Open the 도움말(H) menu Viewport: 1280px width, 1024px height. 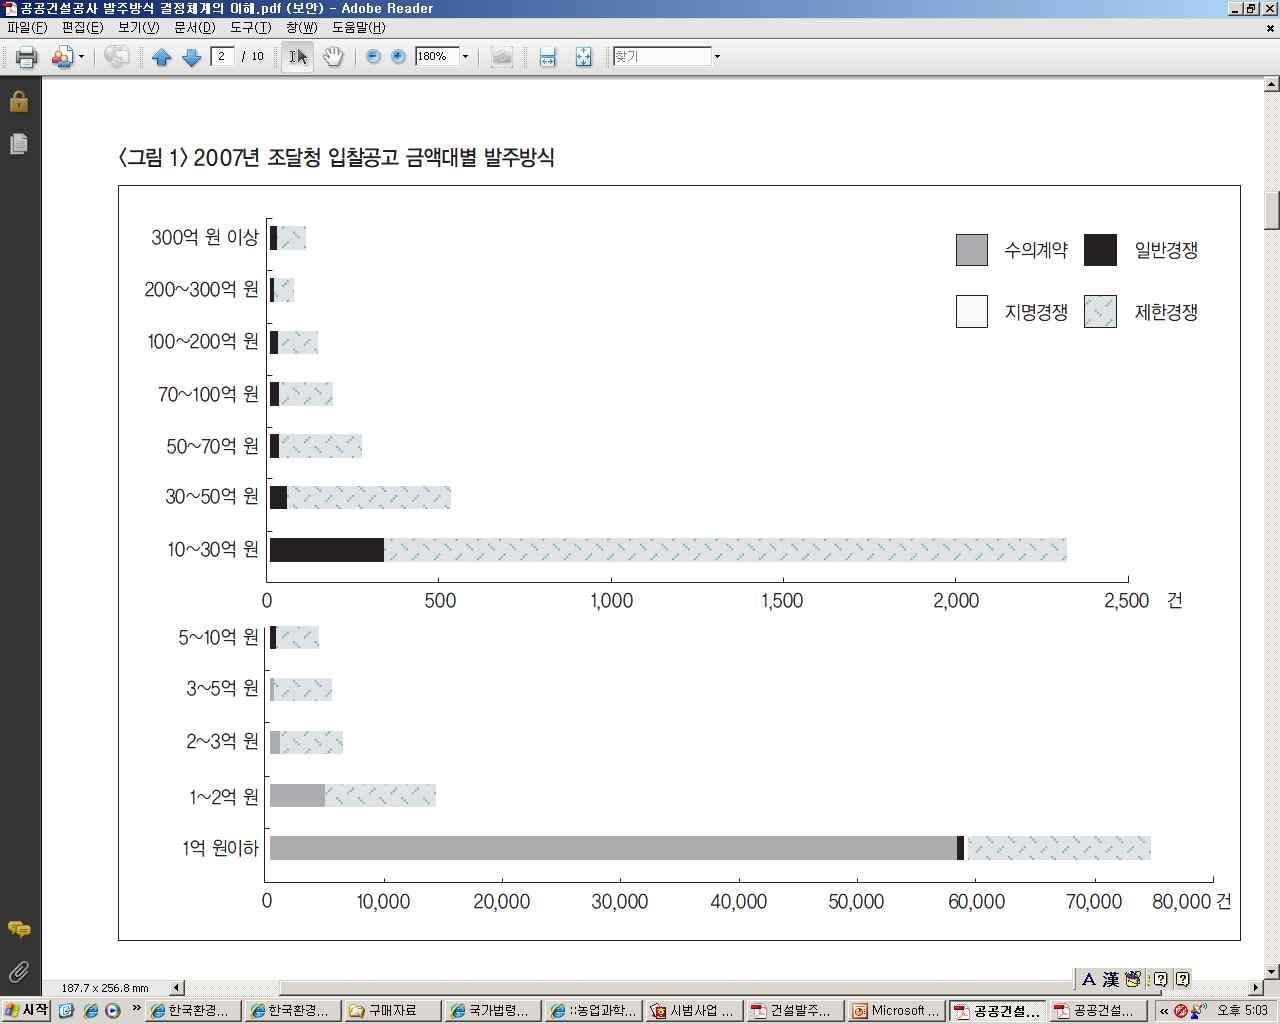tap(358, 27)
